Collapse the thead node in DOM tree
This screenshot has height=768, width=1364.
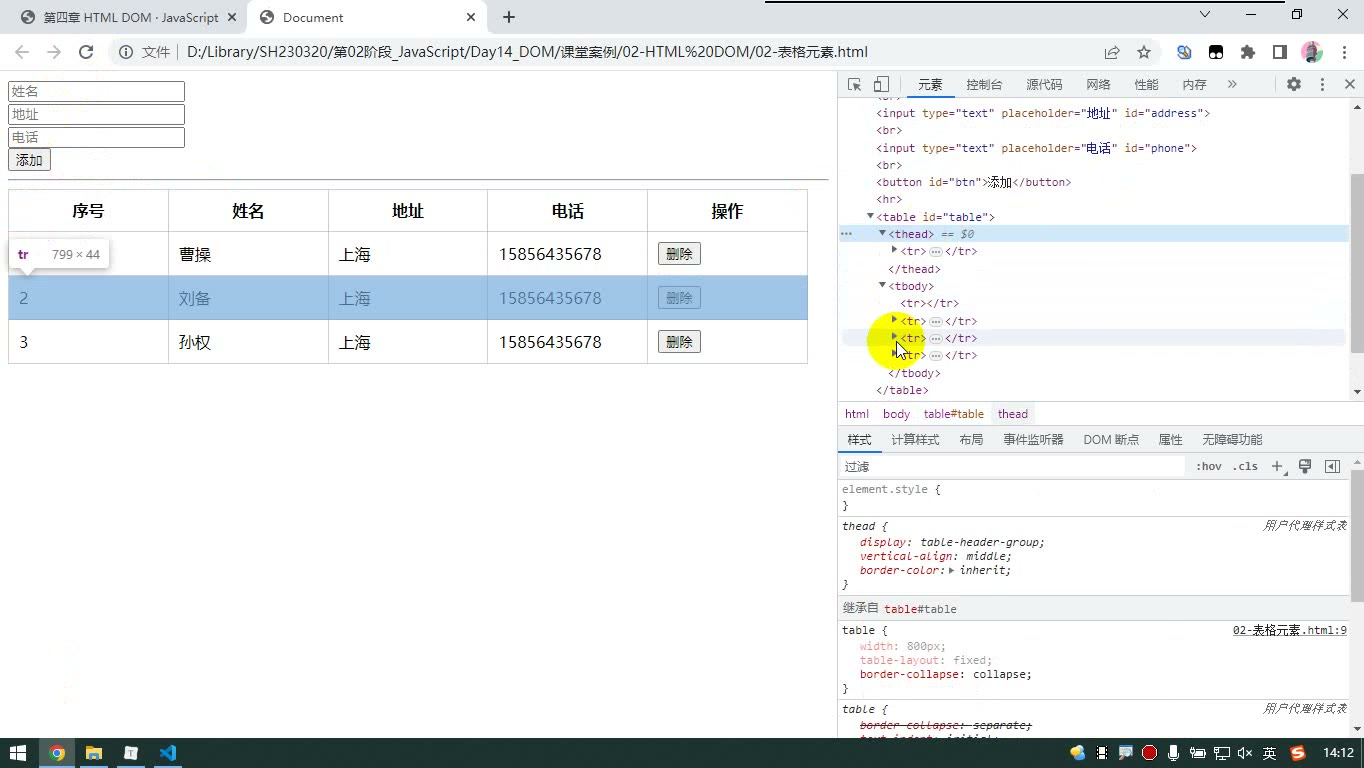click(x=882, y=233)
